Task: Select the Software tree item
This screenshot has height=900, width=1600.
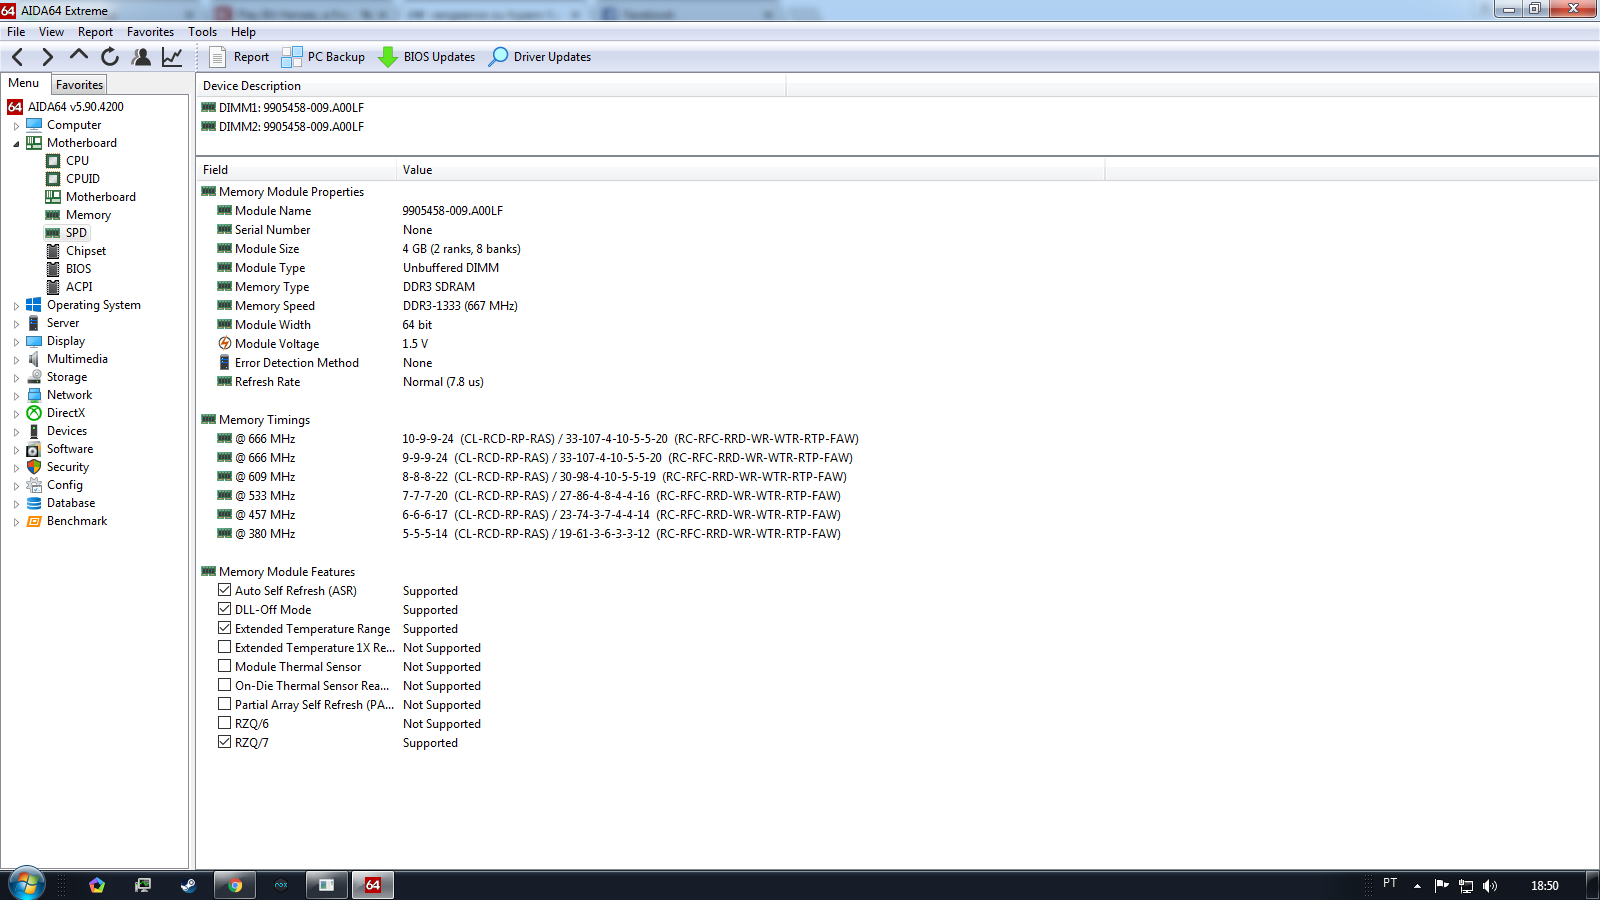Action: 69,449
